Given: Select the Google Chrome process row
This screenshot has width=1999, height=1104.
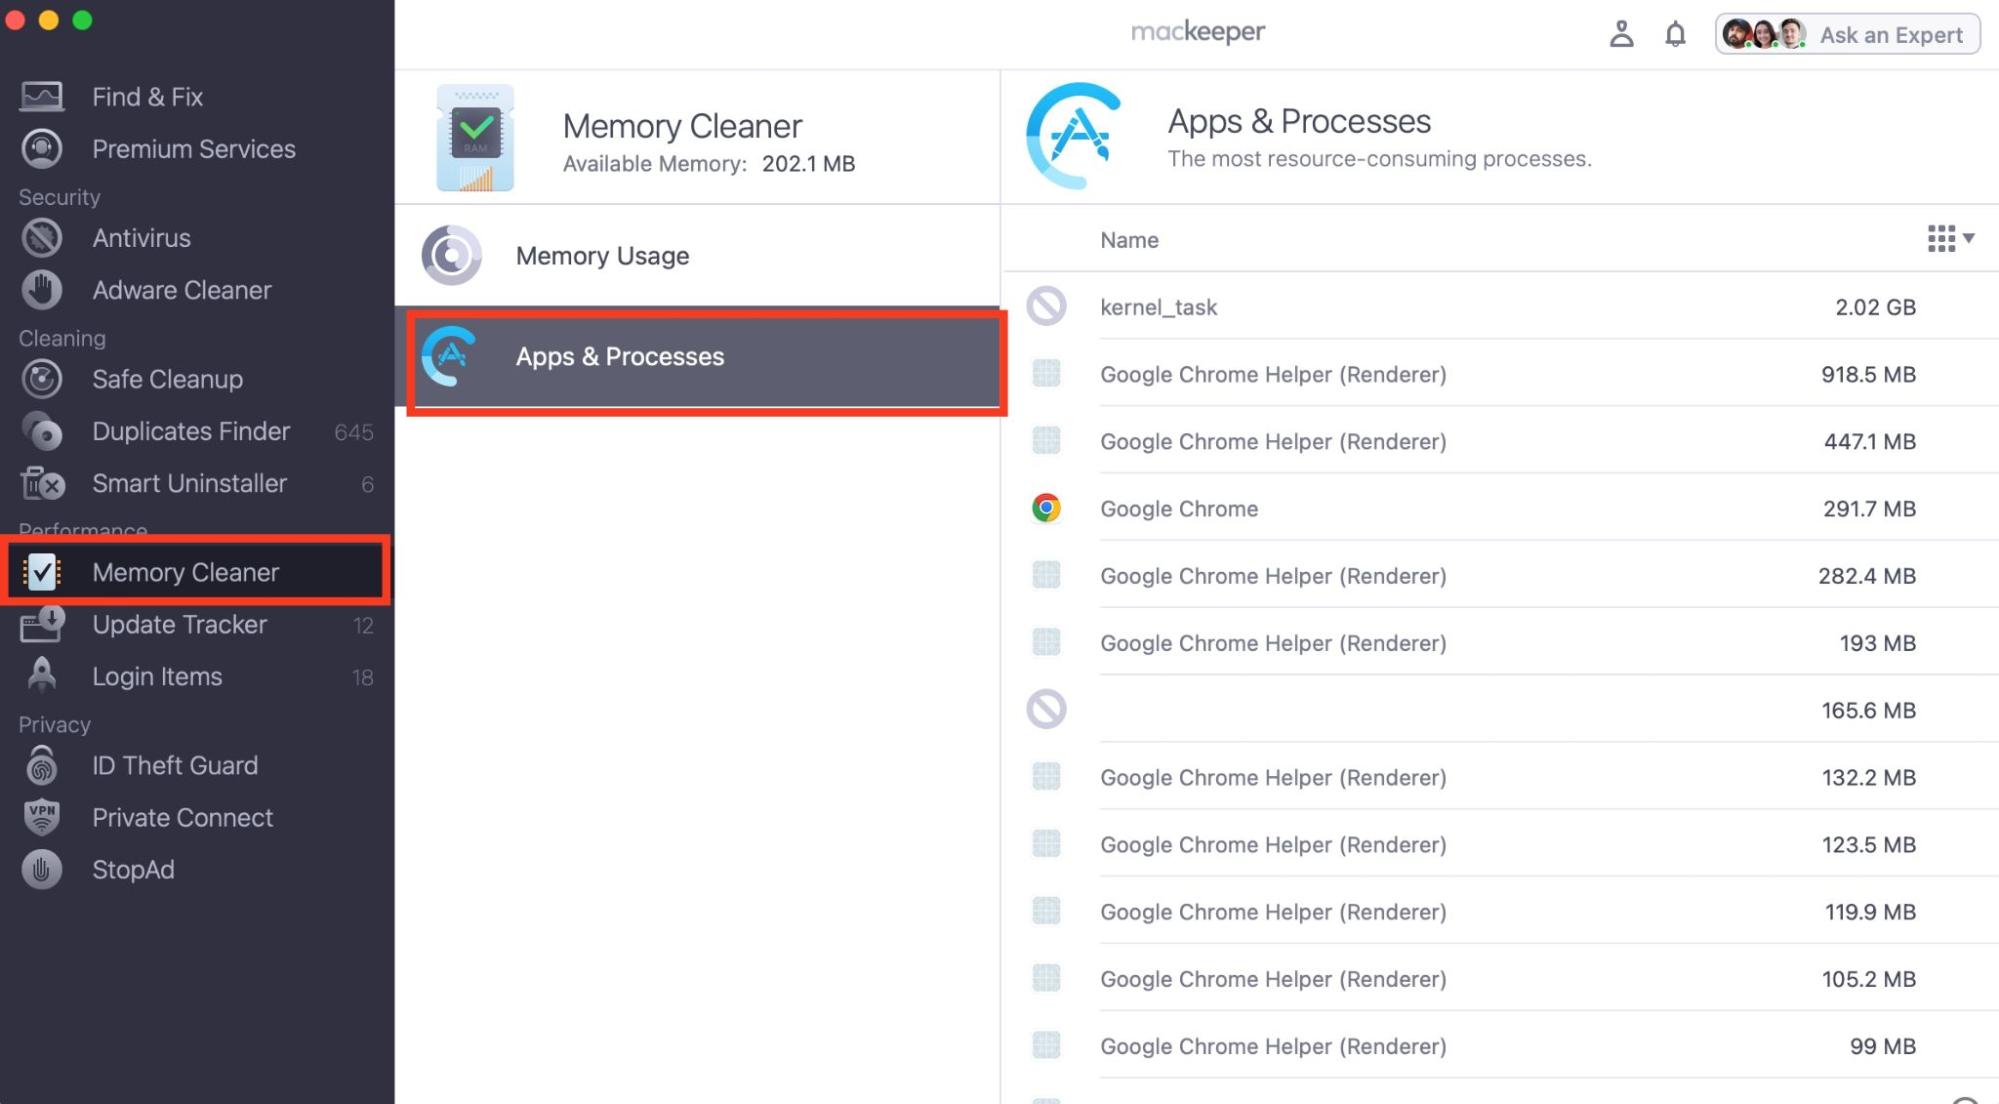Looking at the screenshot, I should click(1400, 508).
